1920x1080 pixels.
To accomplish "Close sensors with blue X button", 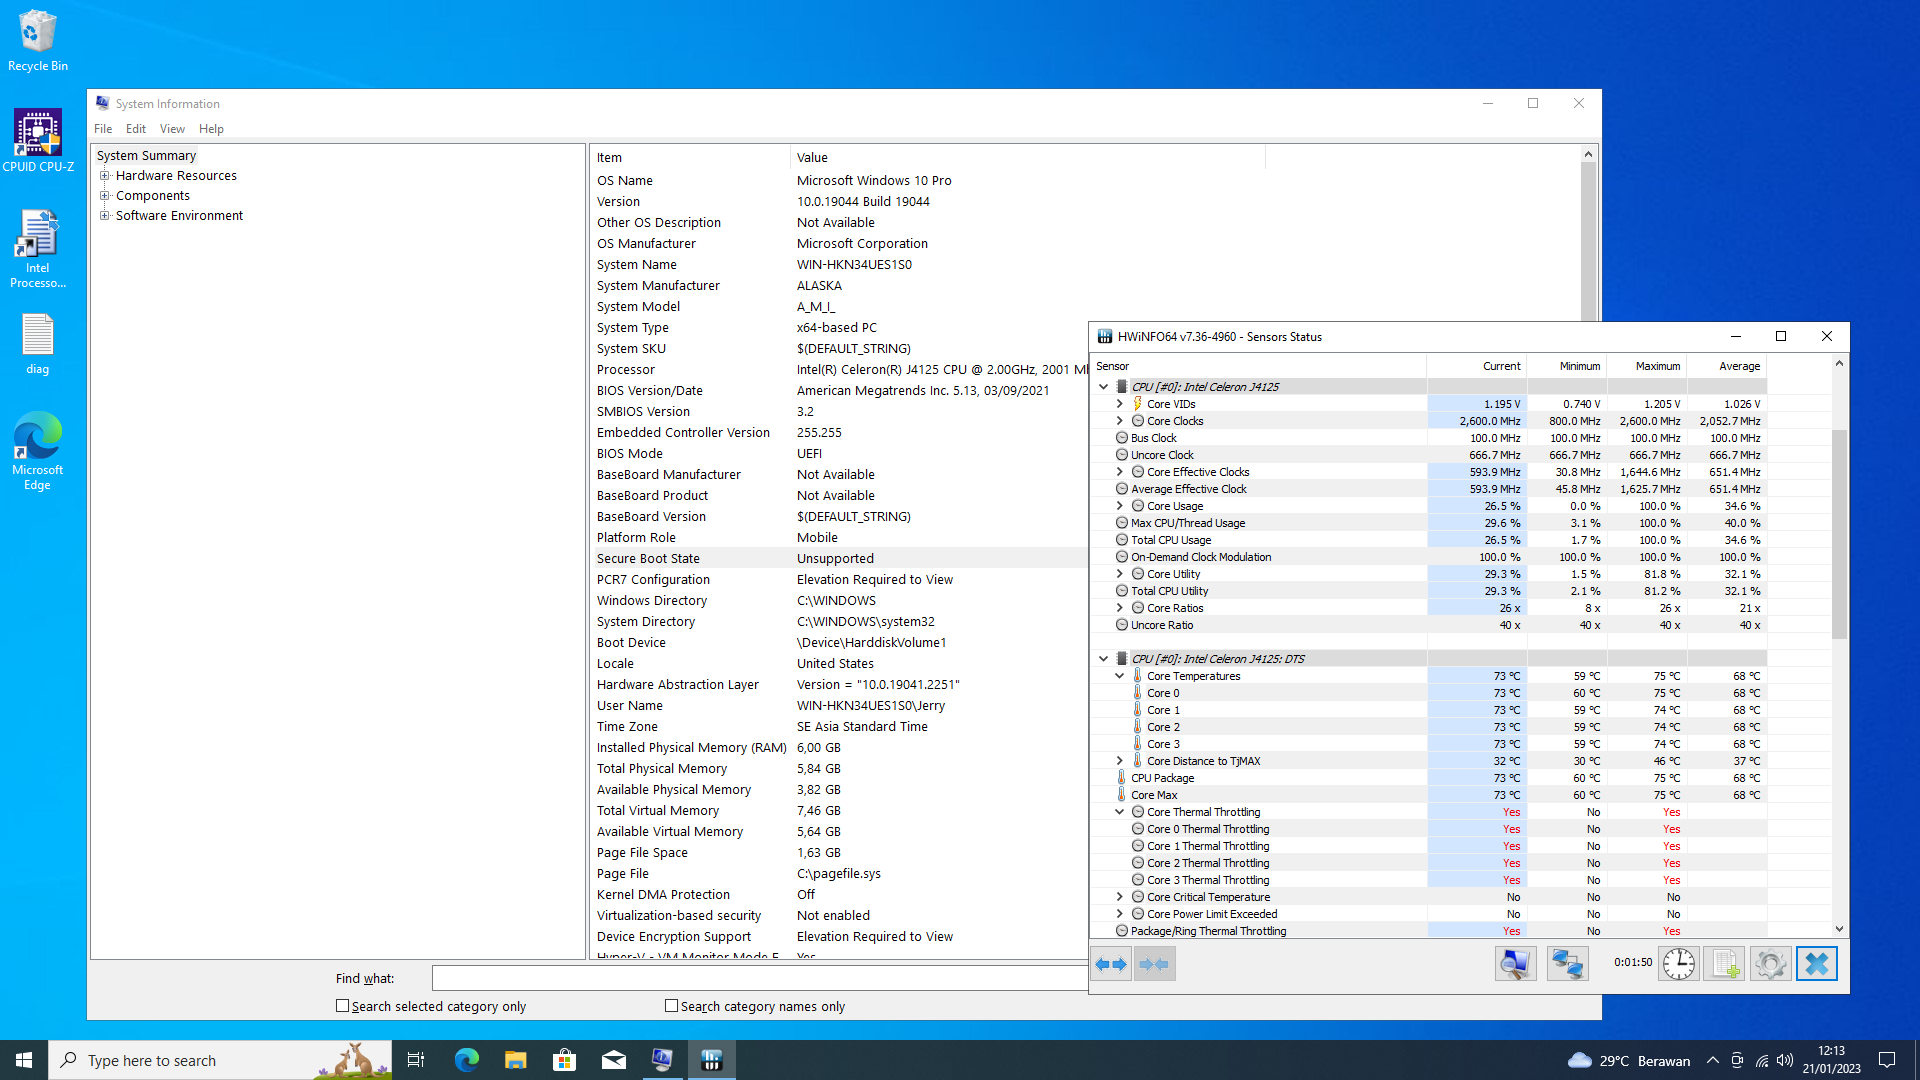I will [1816, 964].
